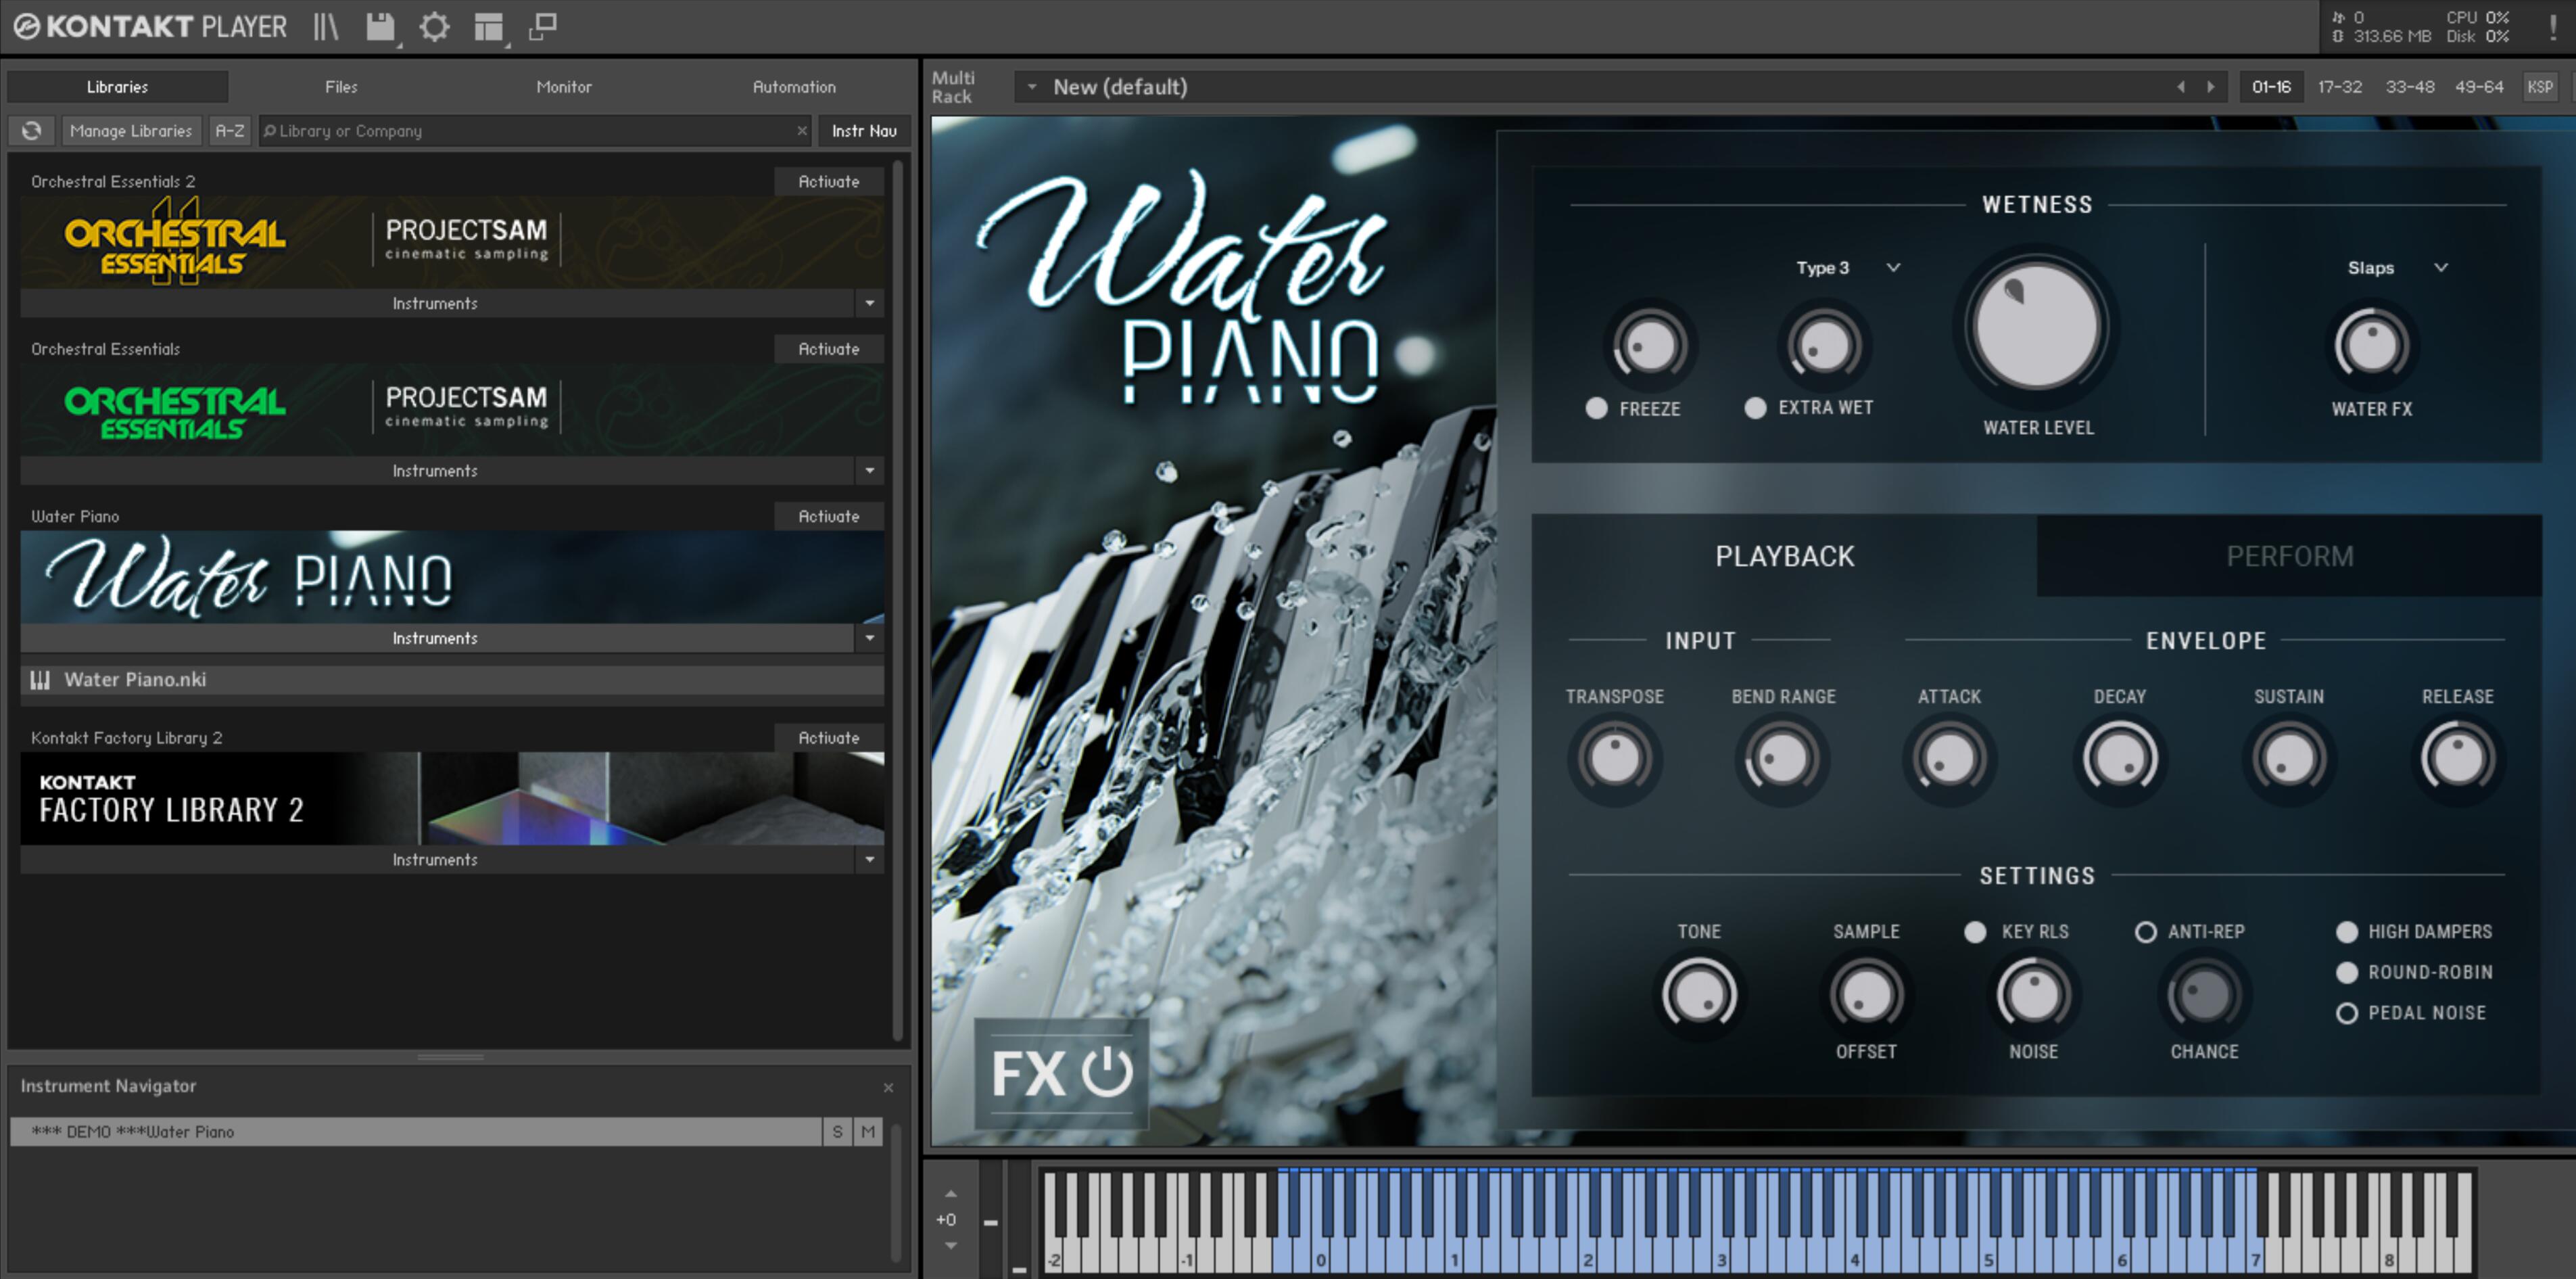The image size is (2576, 1279).
Task: Toggle the Extra Wet switch
Action: tap(1755, 408)
